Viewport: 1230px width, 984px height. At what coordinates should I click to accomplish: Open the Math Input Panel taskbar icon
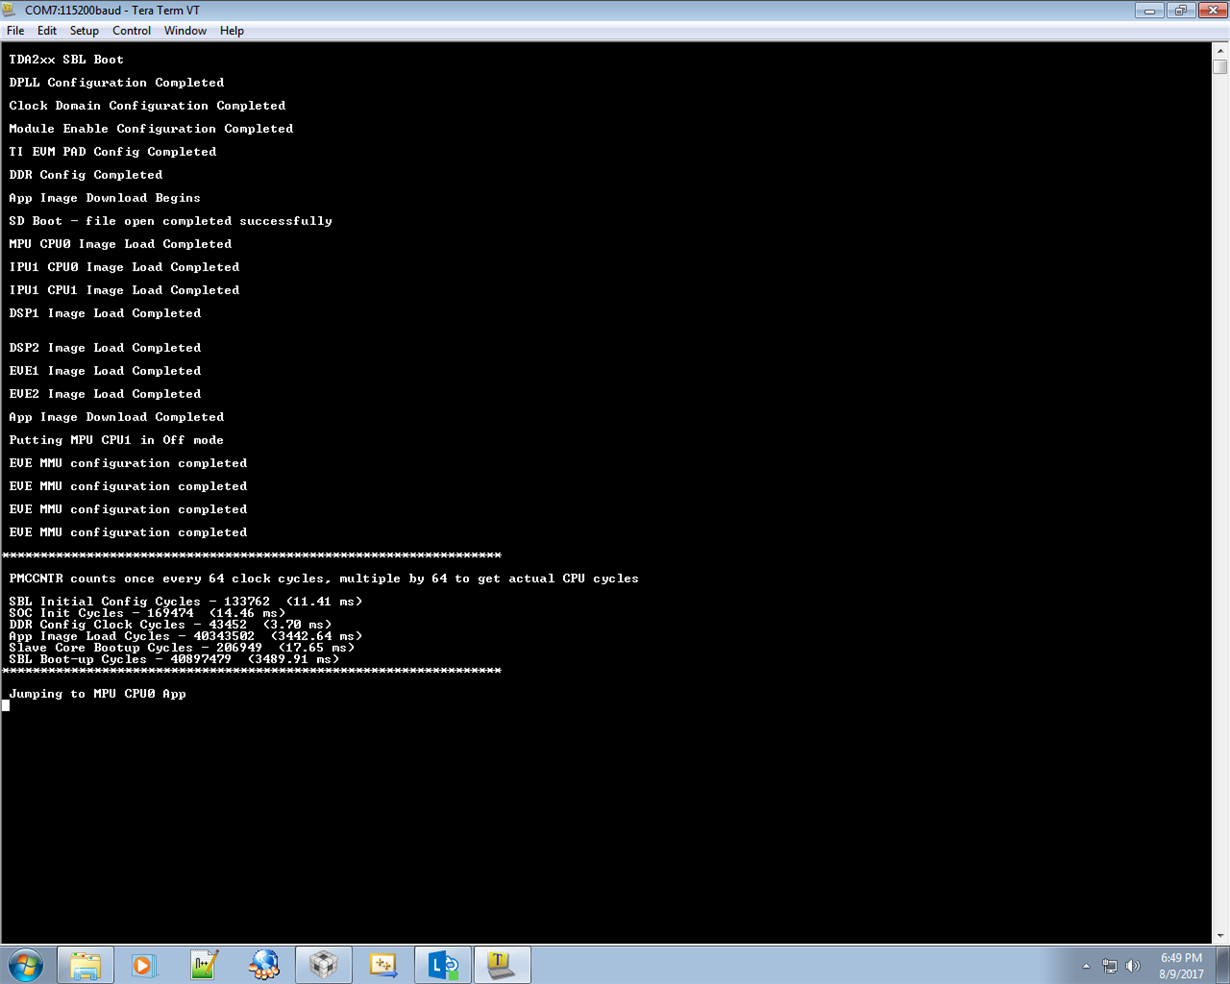tap(383, 965)
